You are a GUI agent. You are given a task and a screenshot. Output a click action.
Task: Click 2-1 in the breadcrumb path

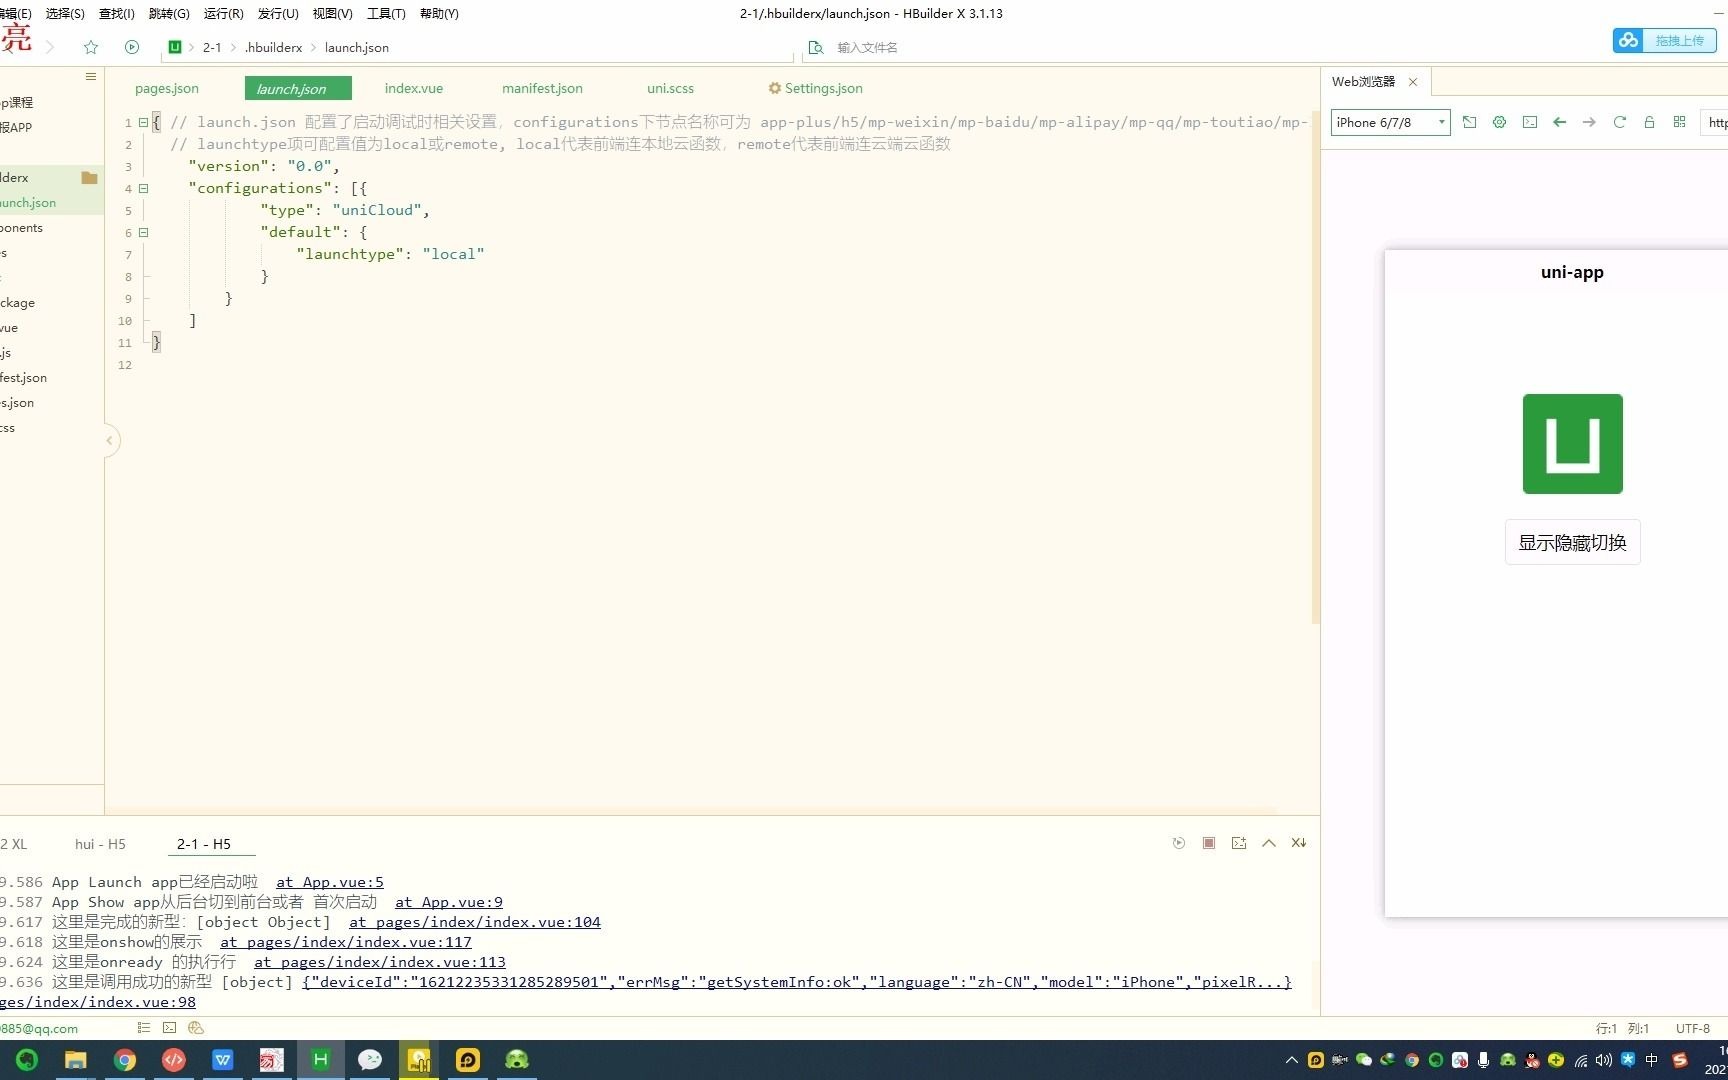[x=212, y=47]
